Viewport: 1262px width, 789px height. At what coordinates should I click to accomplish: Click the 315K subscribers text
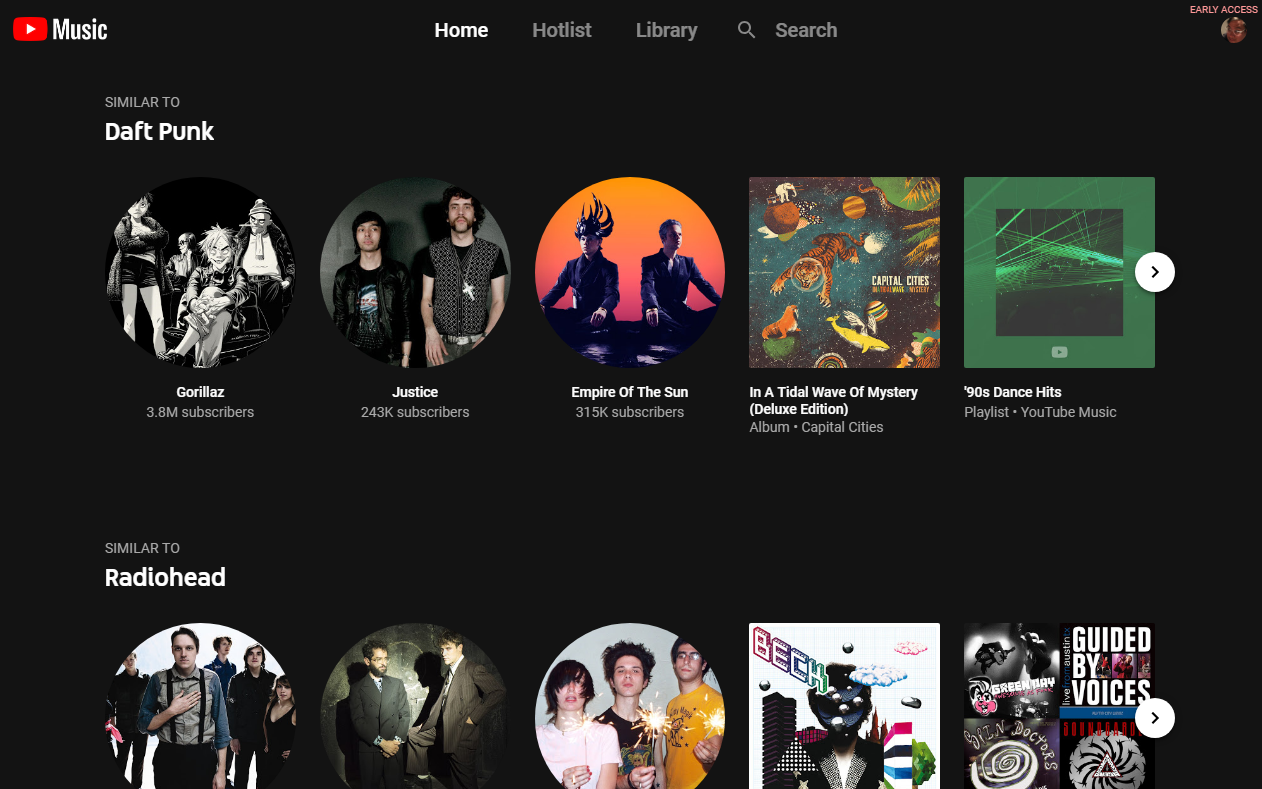[630, 412]
